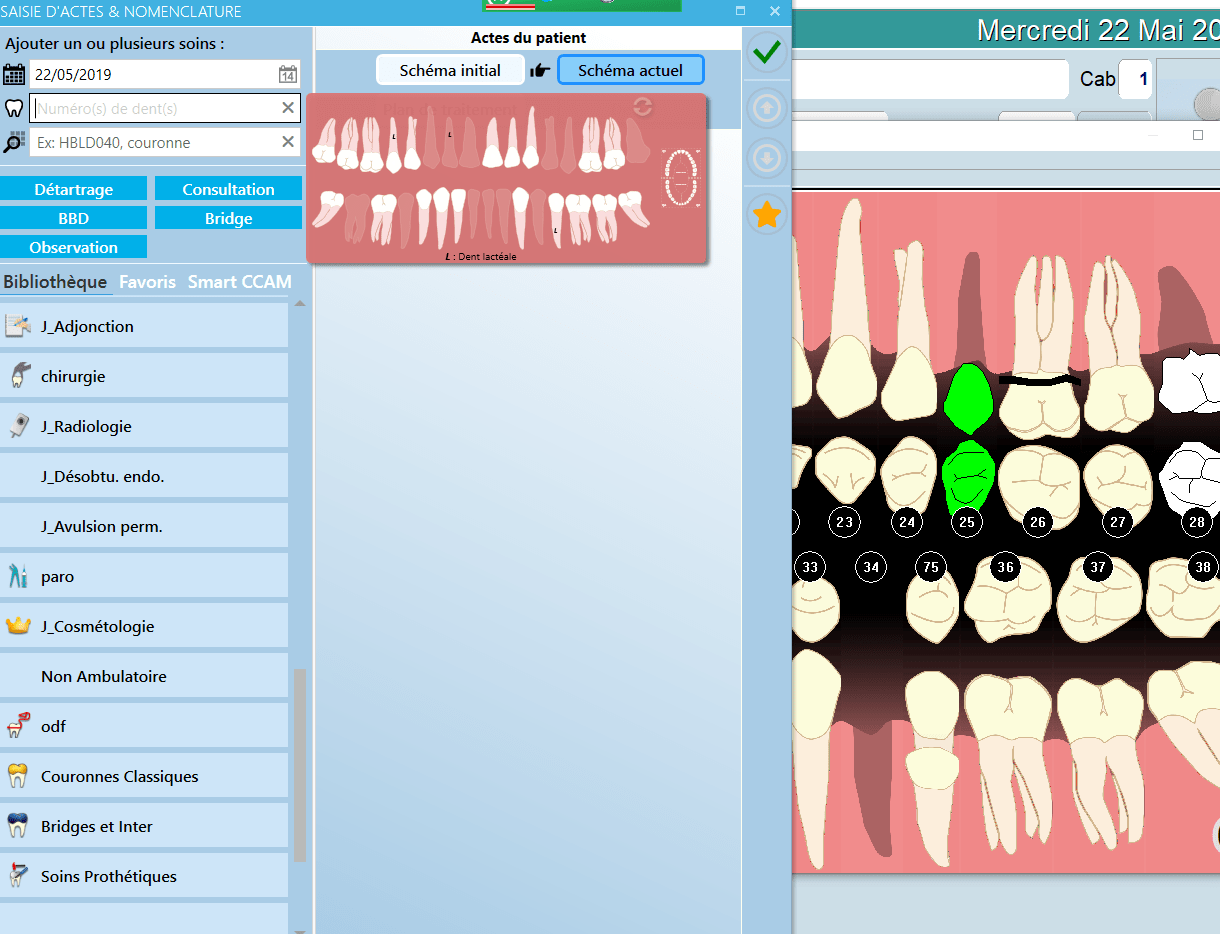Select tooth number 26 marker

tap(1037, 522)
